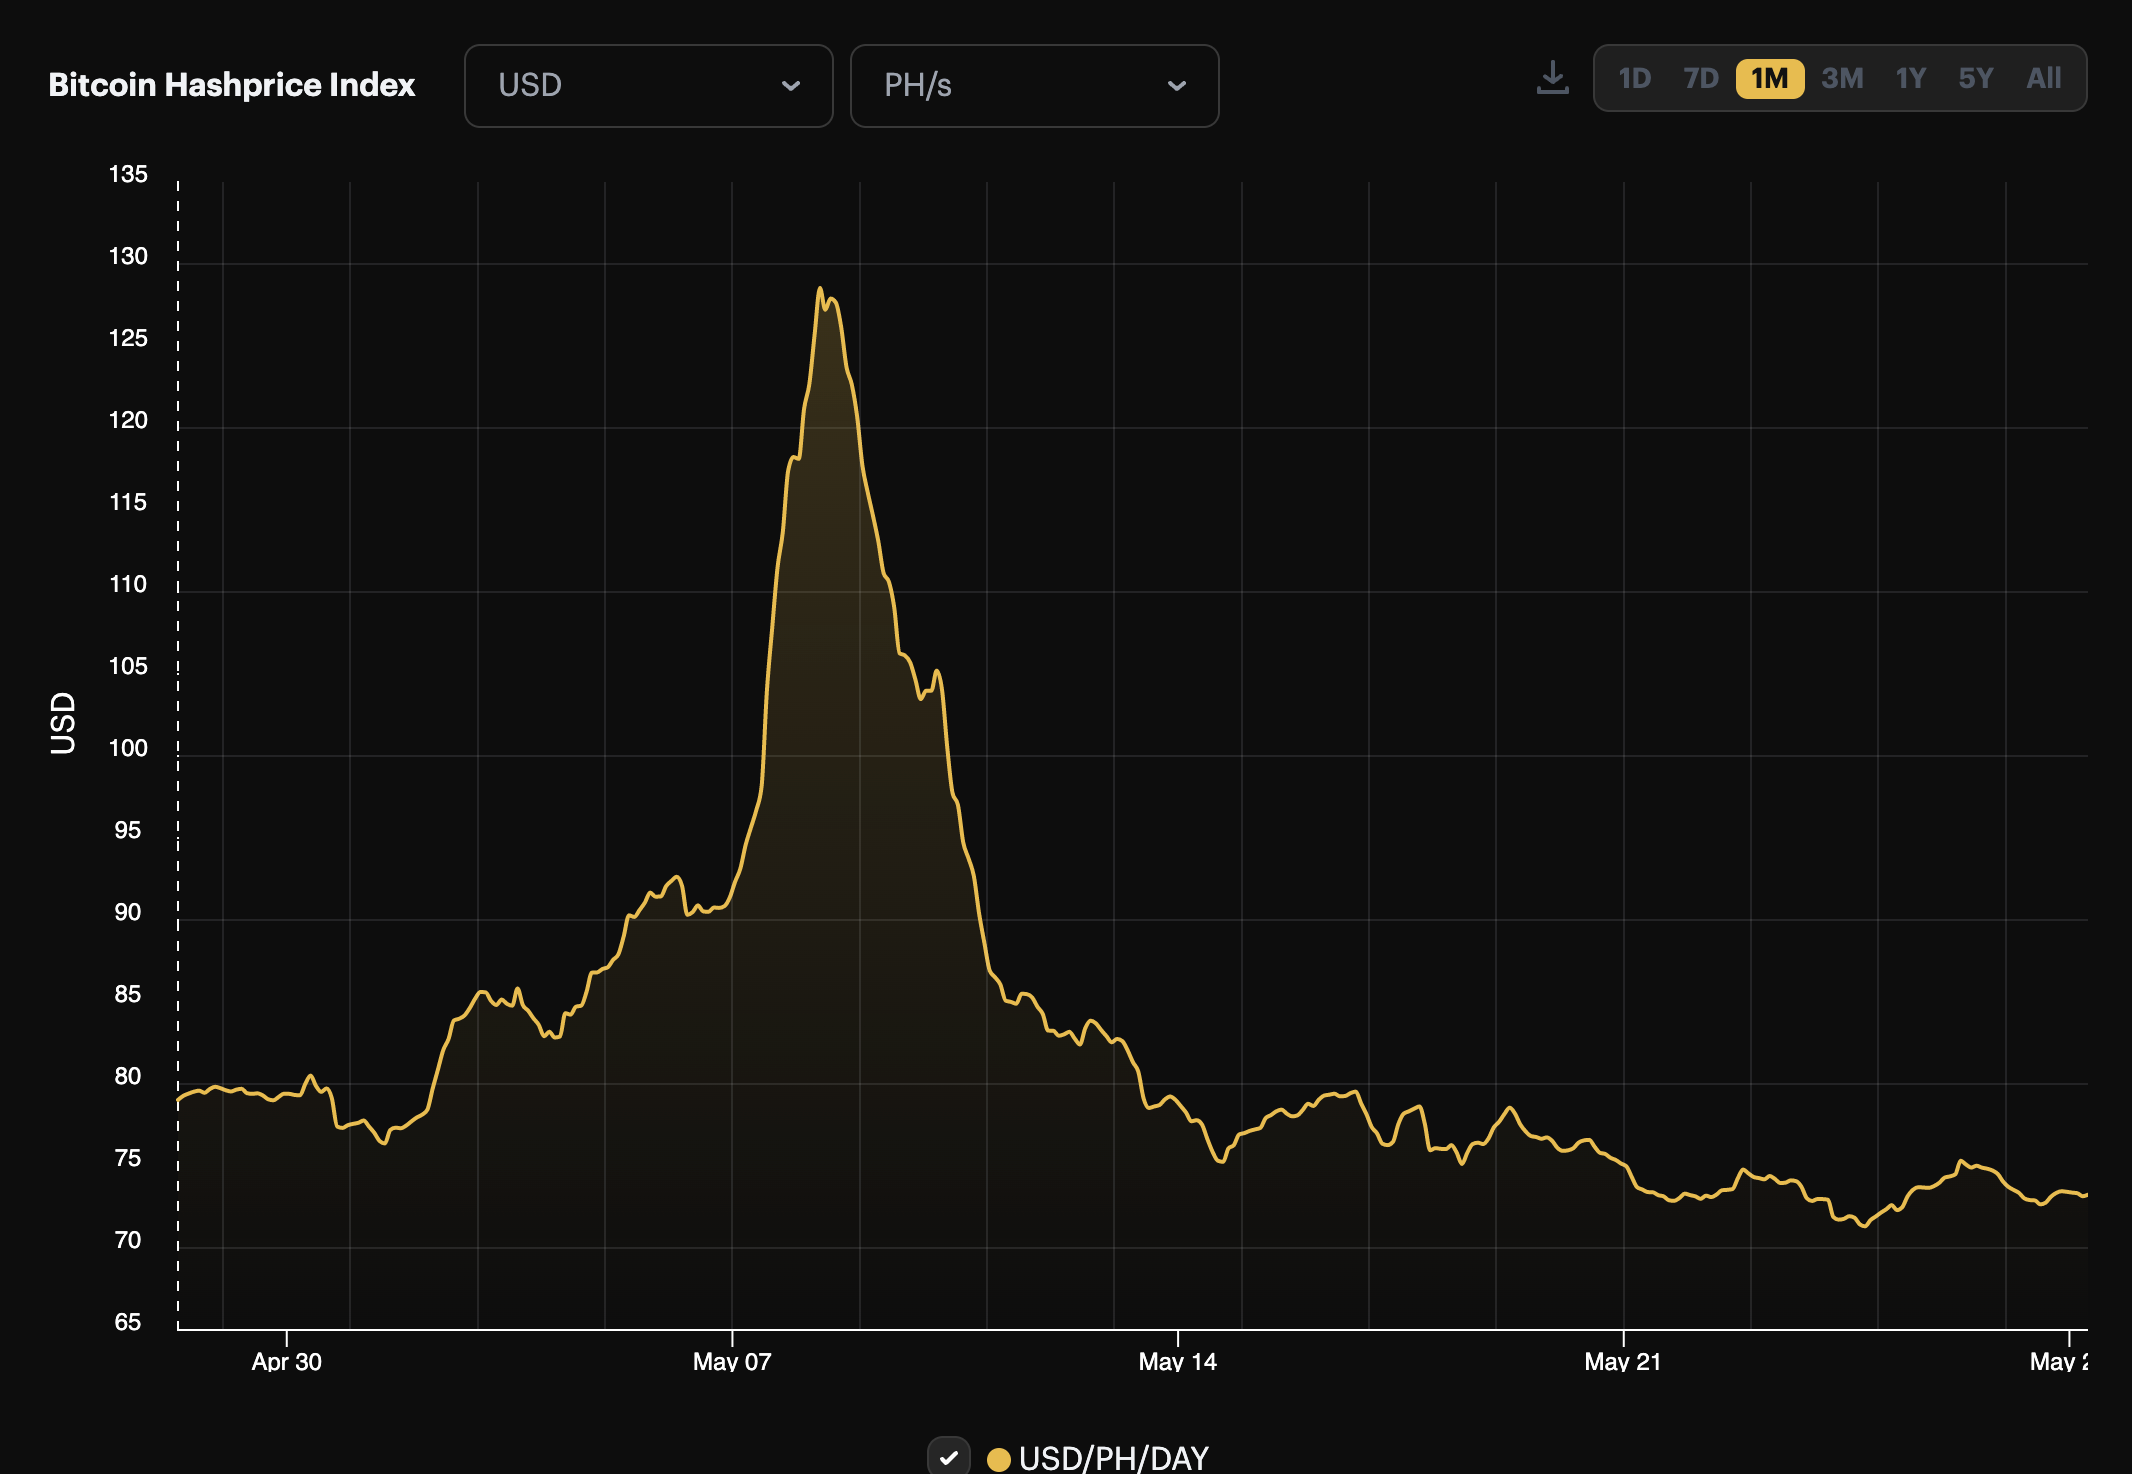Select the 7D time range
Screen dimensions: 2132x1474
pyautogui.click(x=1703, y=78)
